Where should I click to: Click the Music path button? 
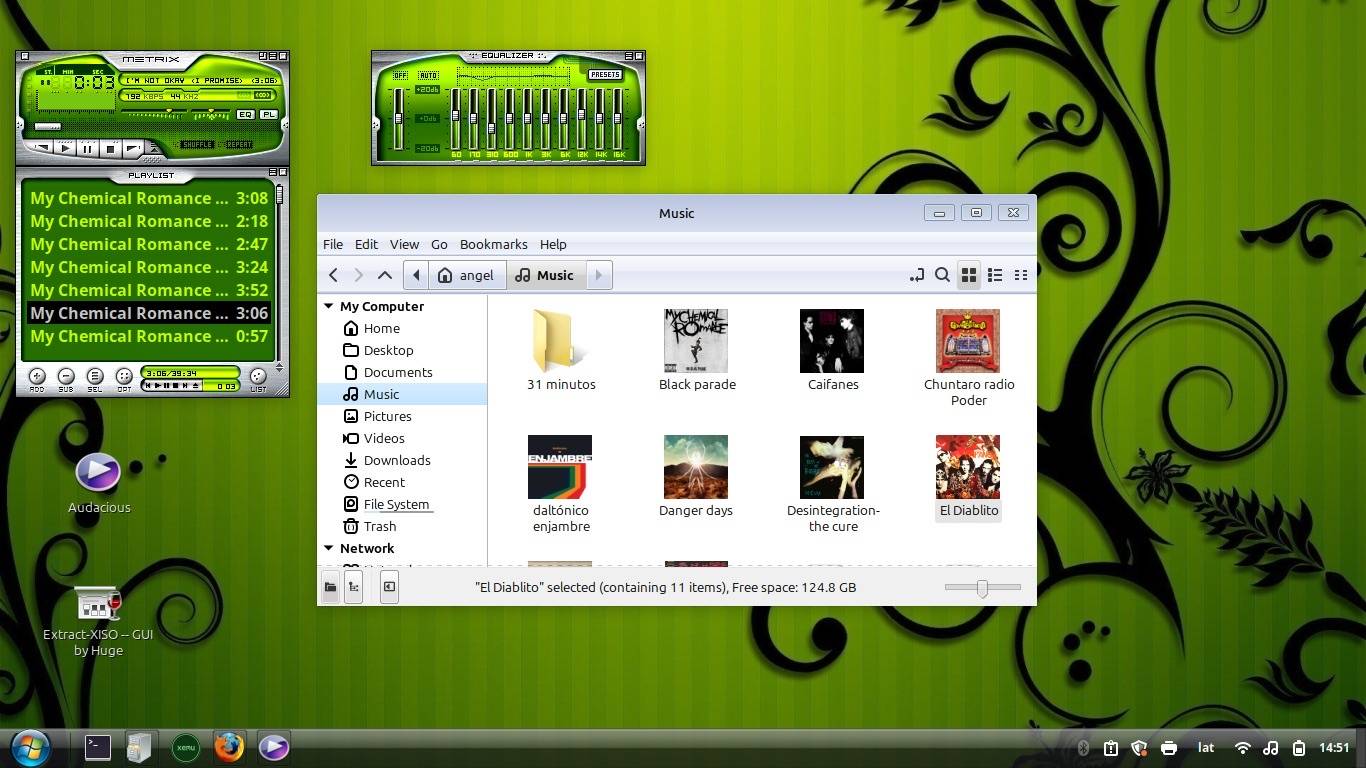coord(546,275)
